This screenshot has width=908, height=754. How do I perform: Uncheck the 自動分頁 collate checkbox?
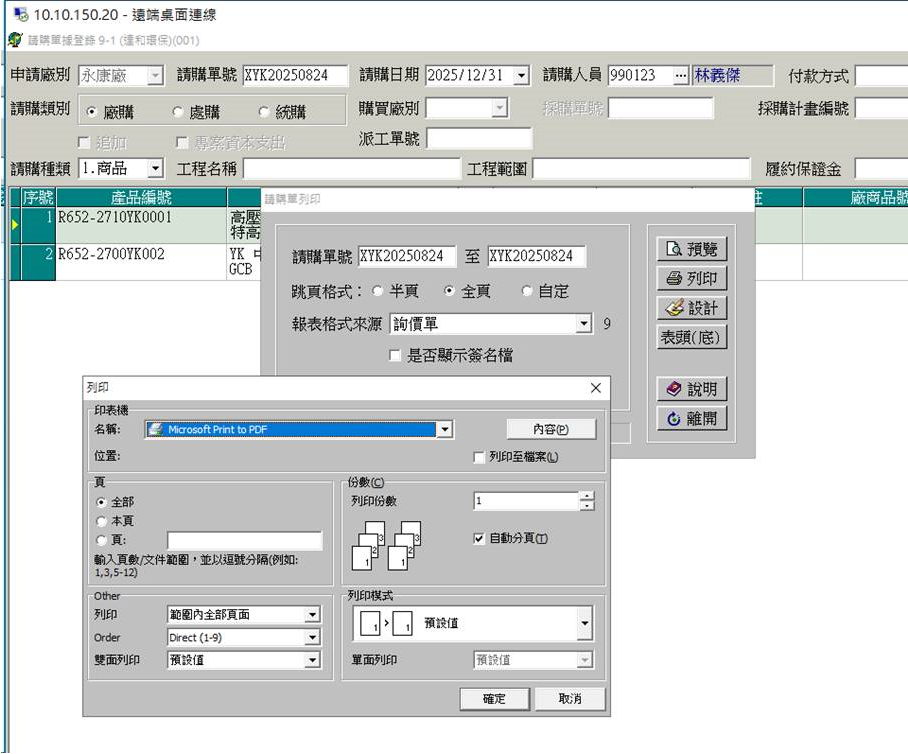(x=479, y=538)
